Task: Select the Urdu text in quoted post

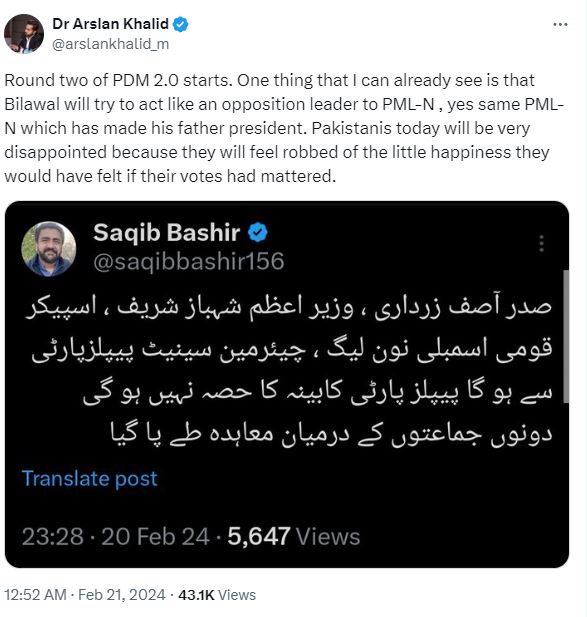Action: pos(289,370)
